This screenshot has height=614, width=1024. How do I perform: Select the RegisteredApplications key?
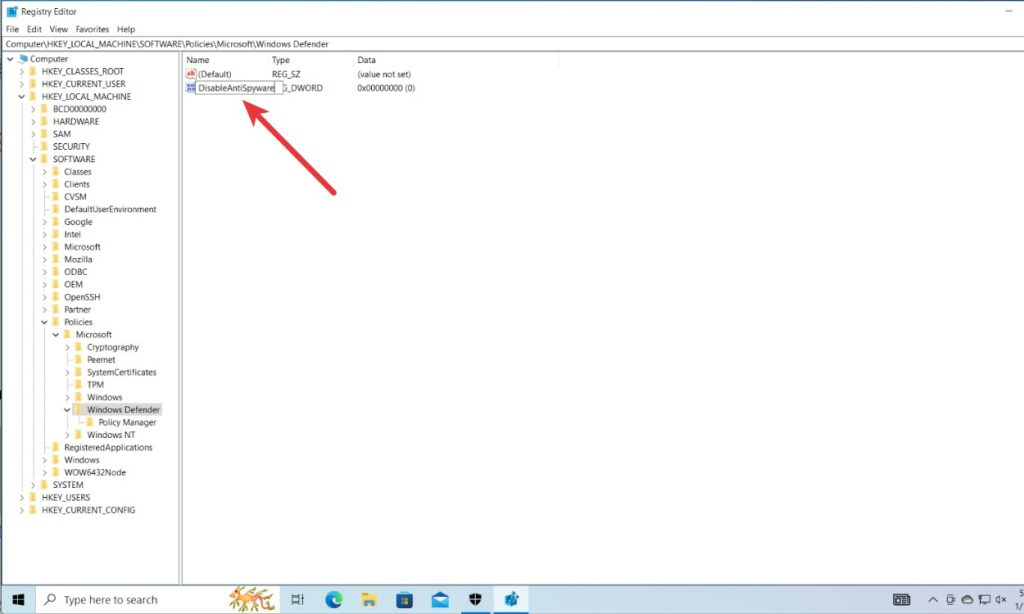tap(108, 447)
